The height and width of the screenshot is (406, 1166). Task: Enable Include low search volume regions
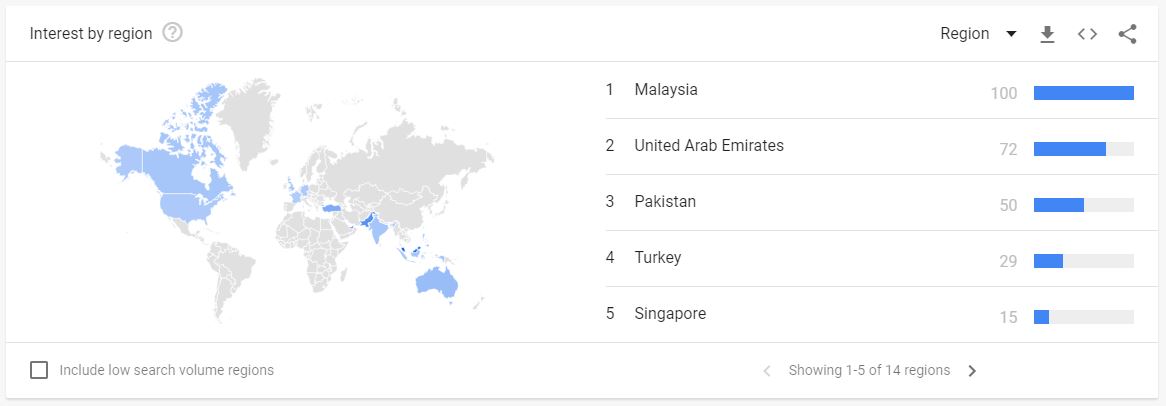point(39,370)
